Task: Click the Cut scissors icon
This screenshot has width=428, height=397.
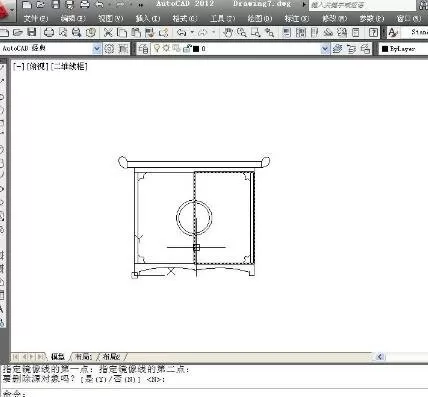Action: pyautogui.click(x=108, y=32)
